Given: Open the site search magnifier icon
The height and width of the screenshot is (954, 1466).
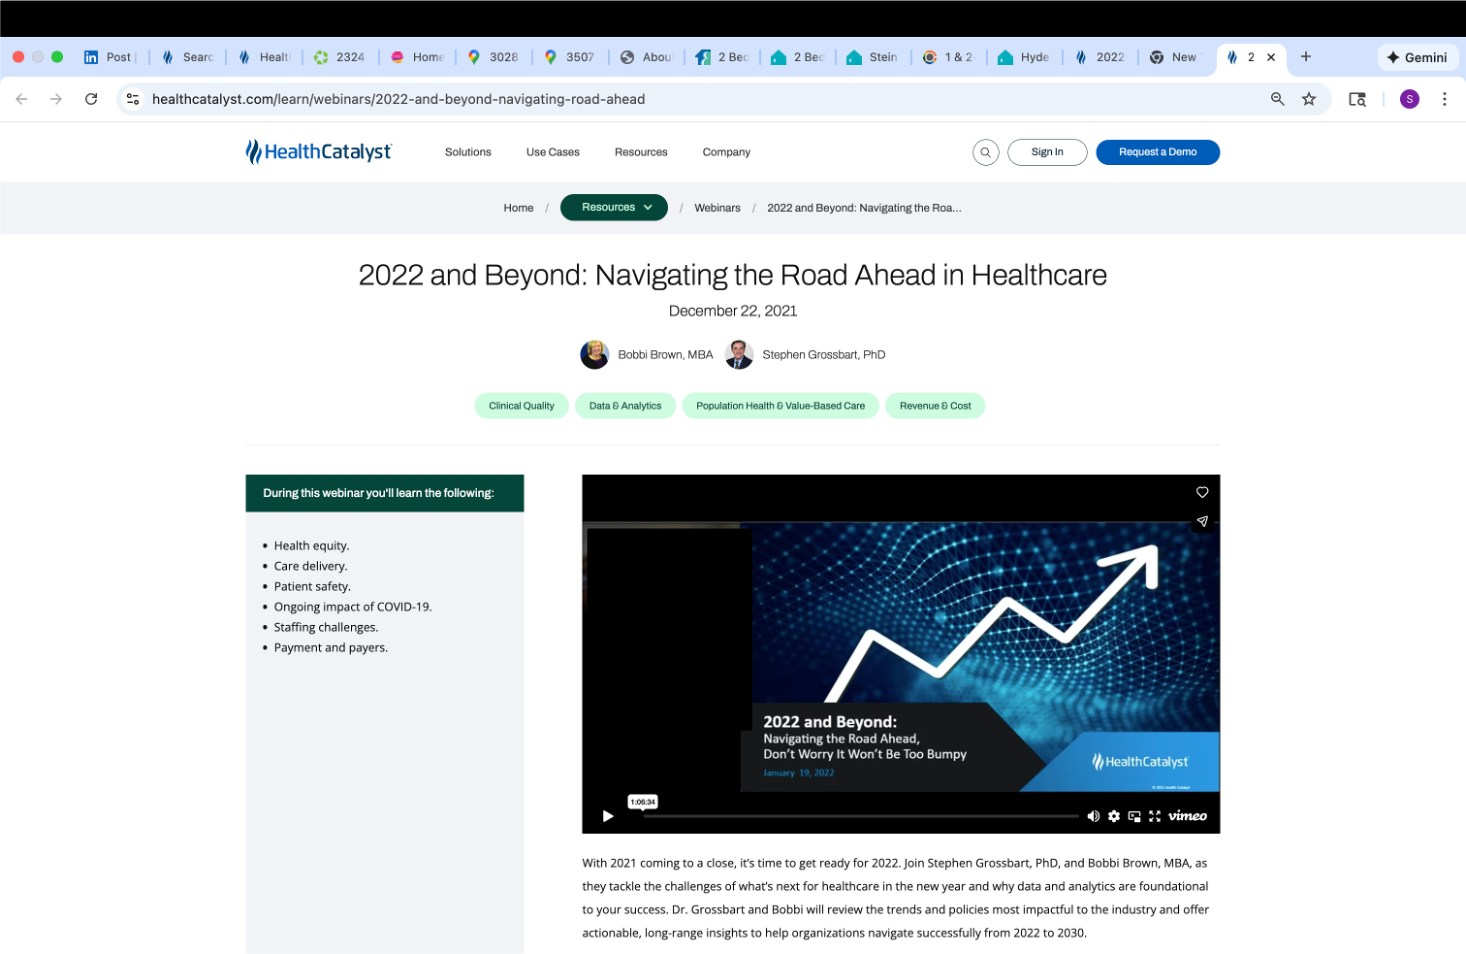Looking at the screenshot, I should pos(985,152).
